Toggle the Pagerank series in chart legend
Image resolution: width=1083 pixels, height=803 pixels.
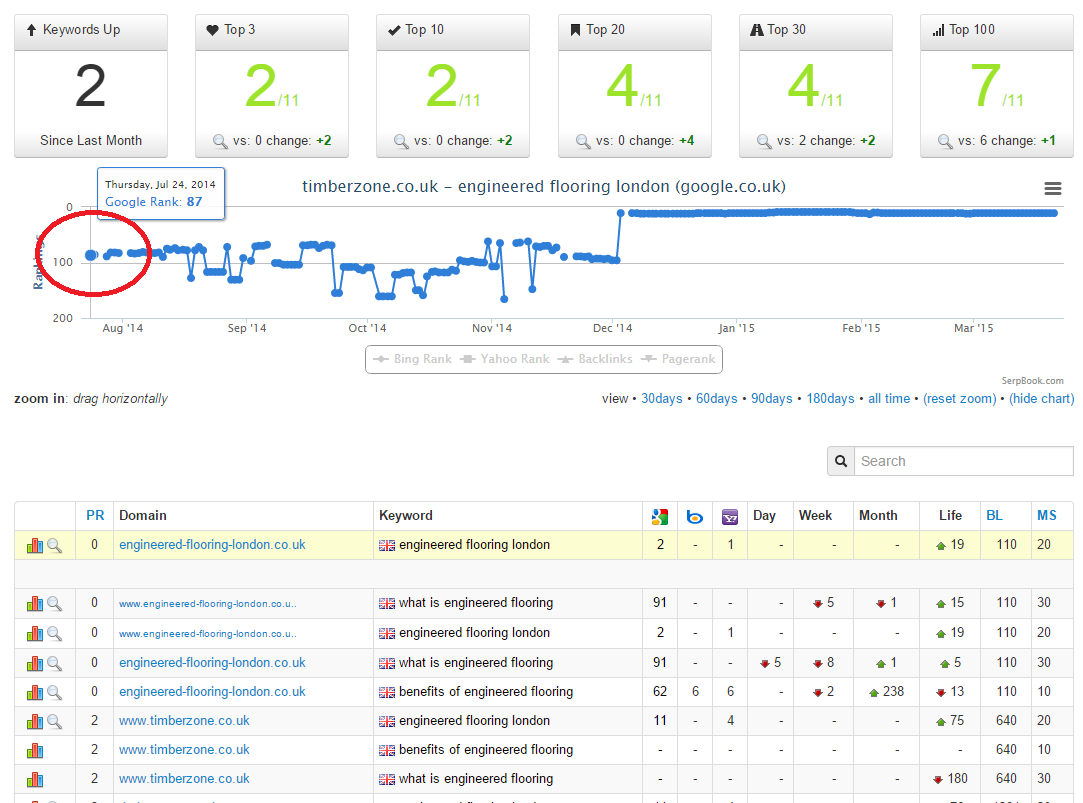point(678,359)
